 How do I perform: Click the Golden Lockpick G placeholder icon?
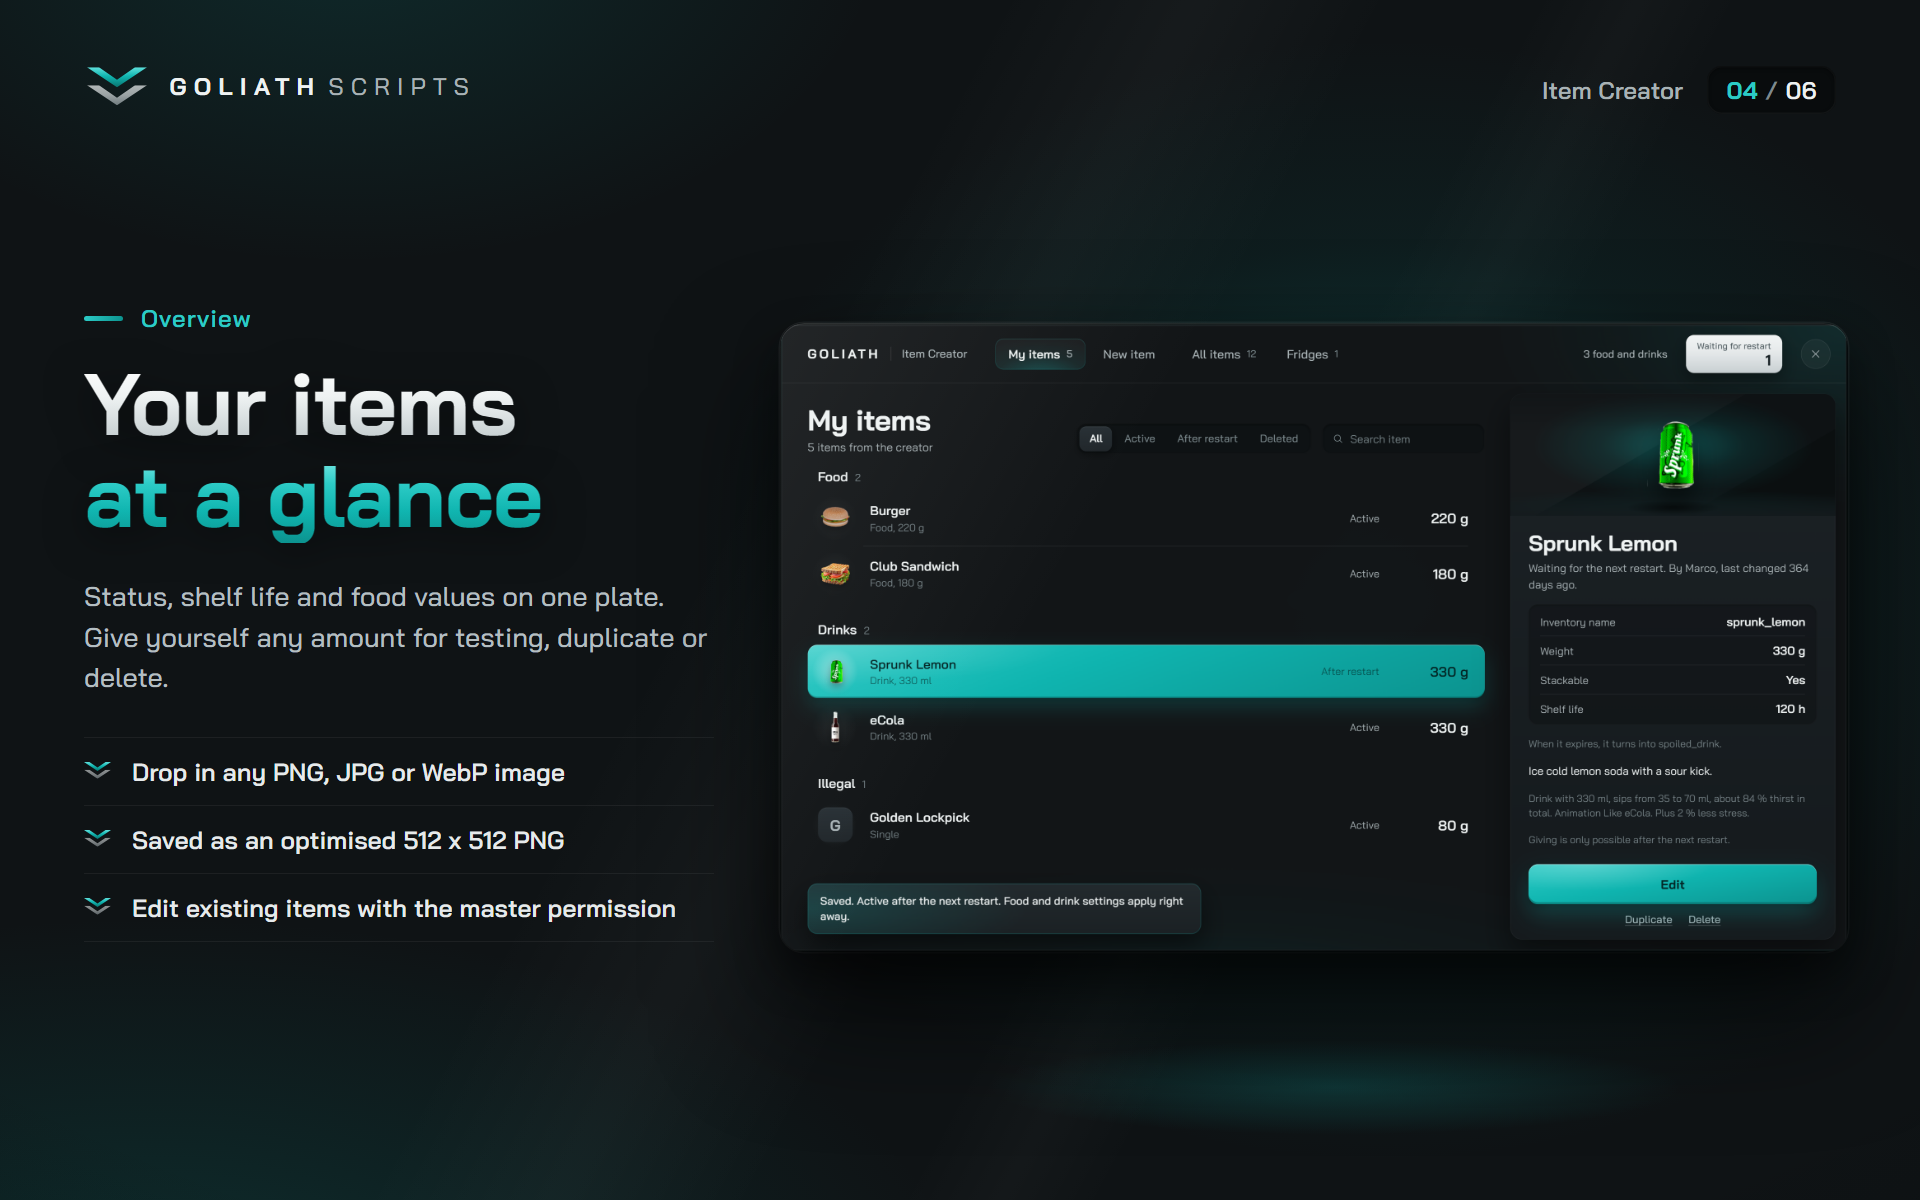coord(835,826)
